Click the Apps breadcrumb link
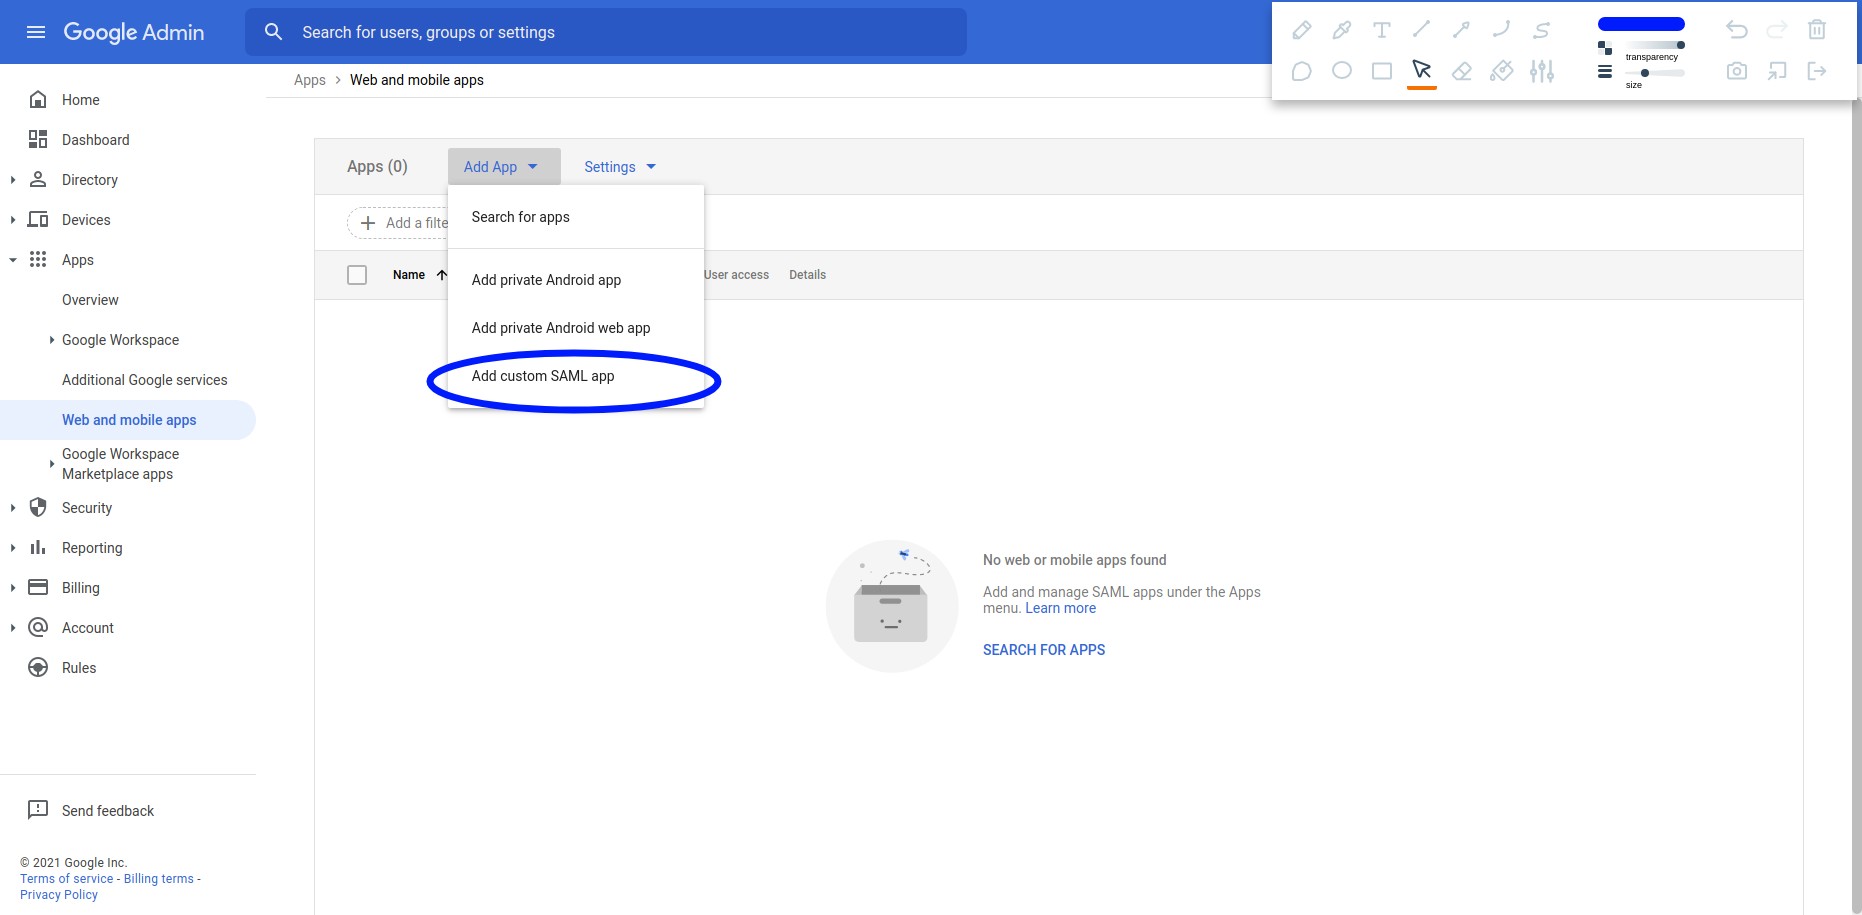This screenshot has height=915, width=1862. (x=310, y=80)
